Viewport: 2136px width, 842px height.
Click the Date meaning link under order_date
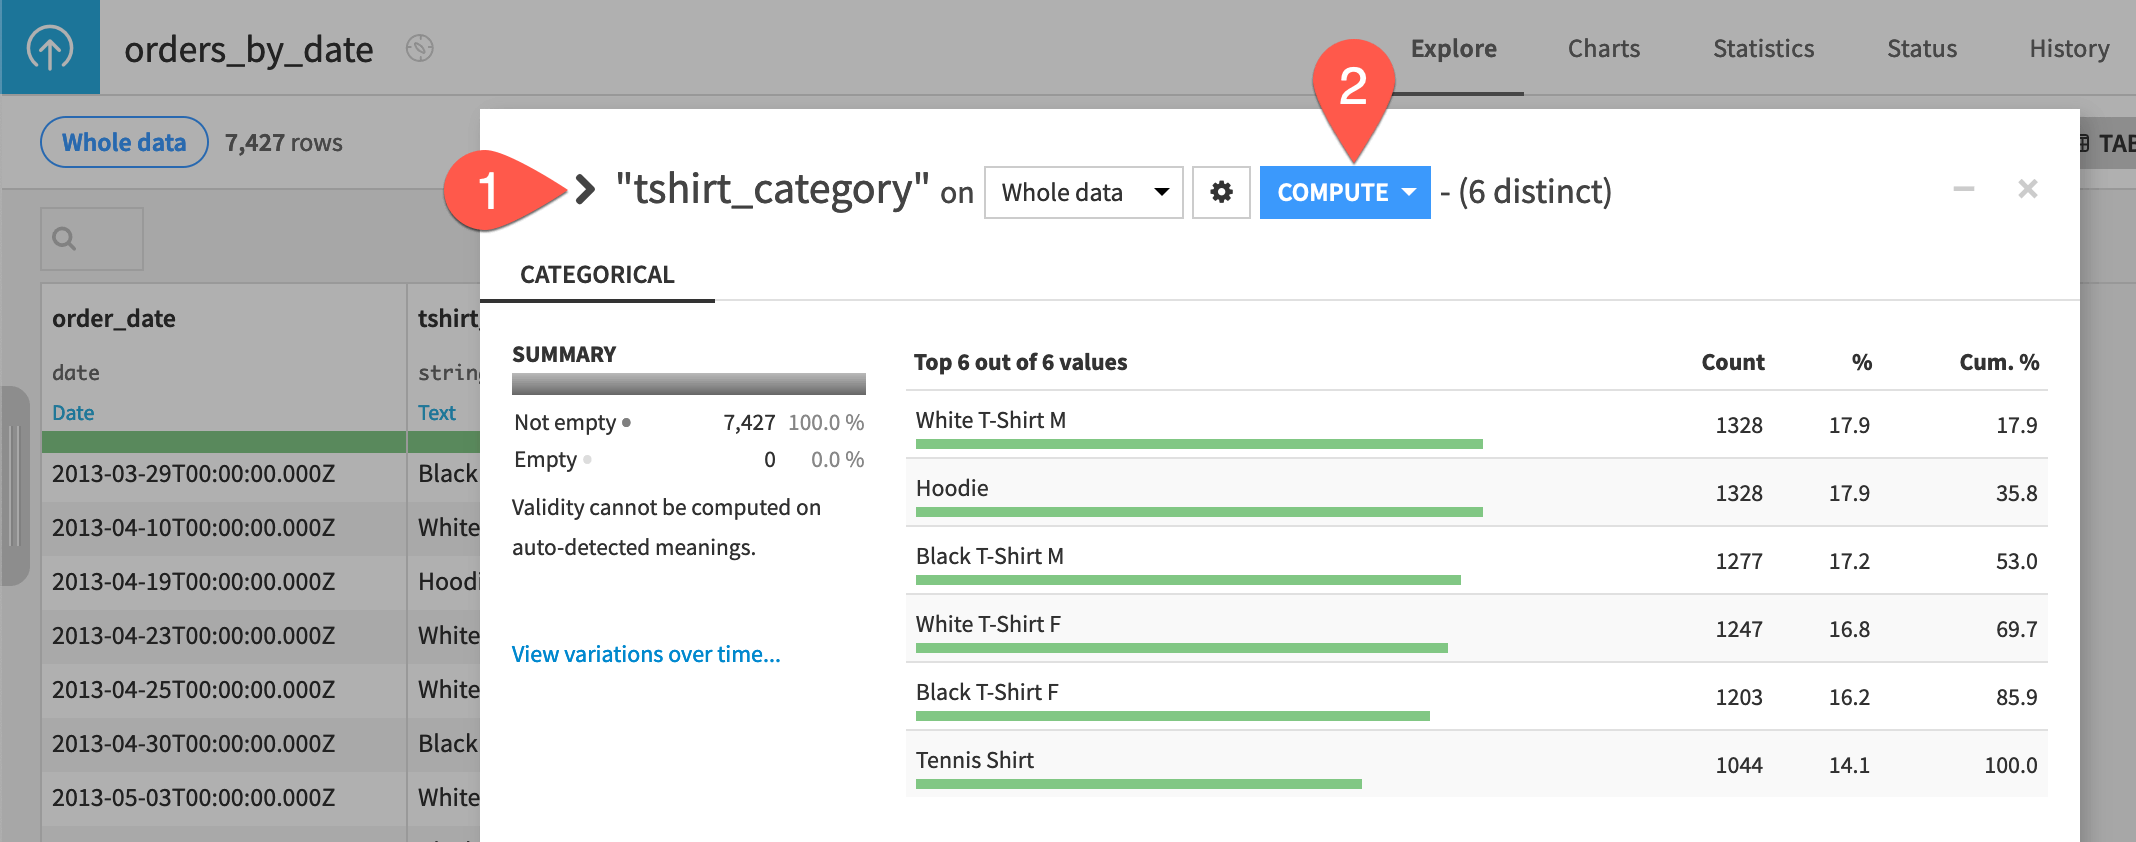(x=73, y=413)
